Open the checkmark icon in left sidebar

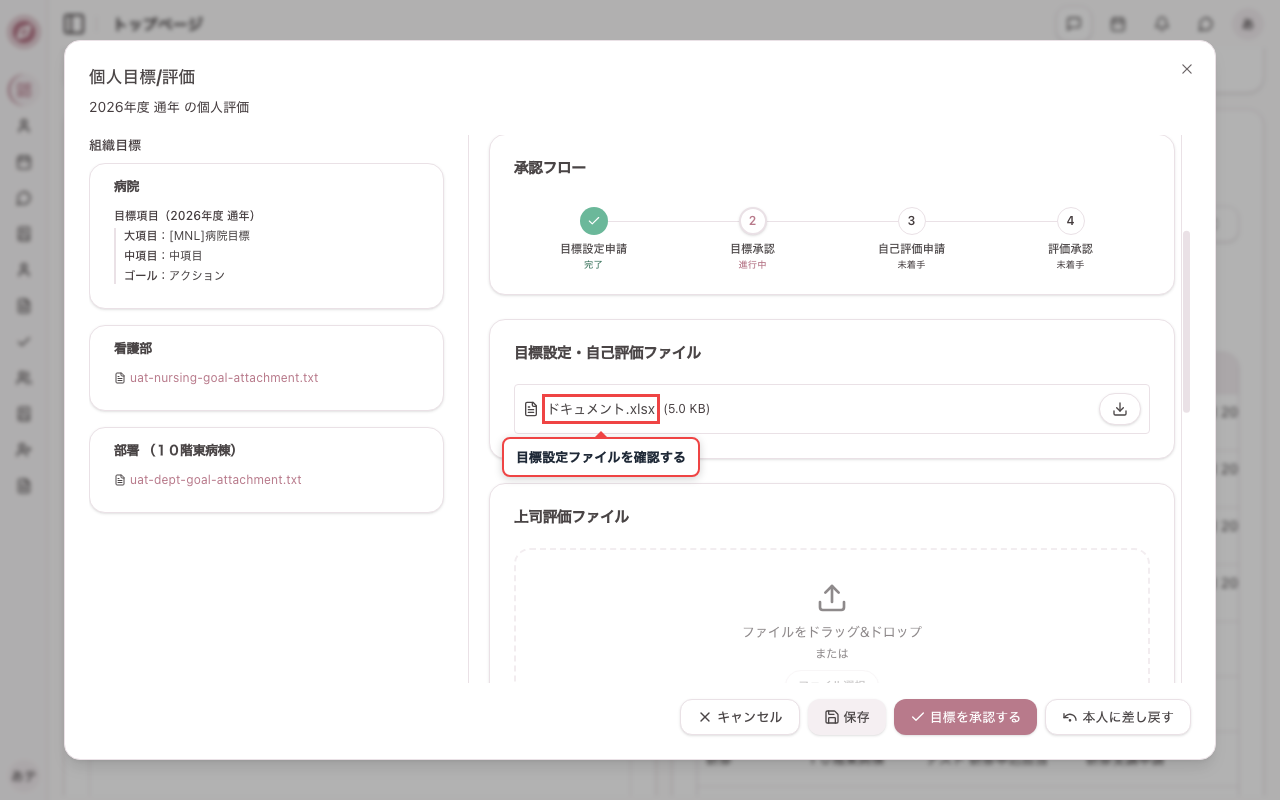pyautogui.click(x=24, y=342)
